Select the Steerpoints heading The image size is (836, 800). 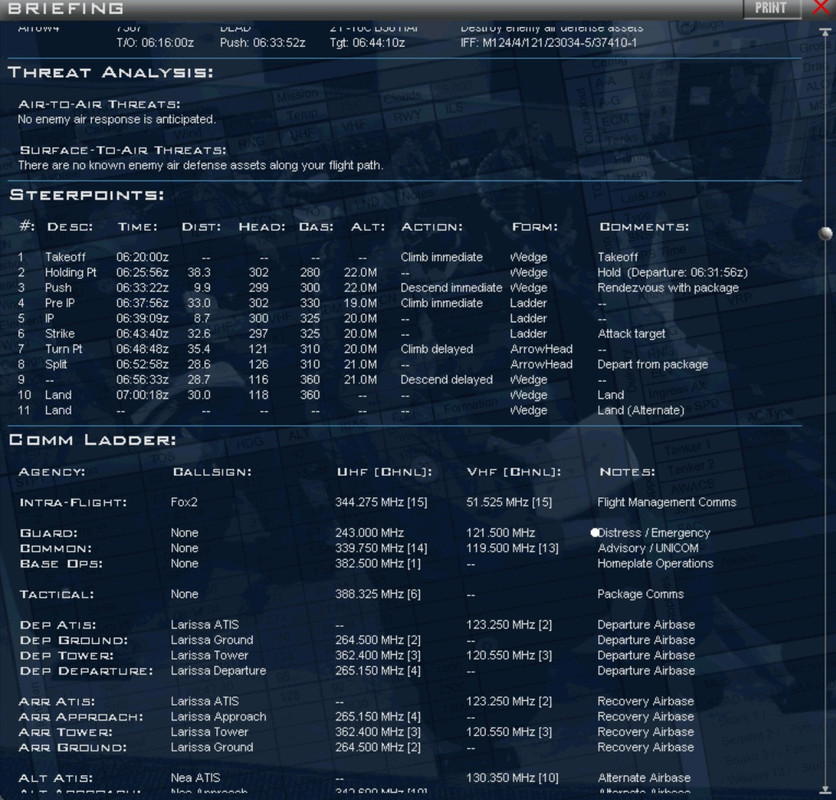pos(86,195)
